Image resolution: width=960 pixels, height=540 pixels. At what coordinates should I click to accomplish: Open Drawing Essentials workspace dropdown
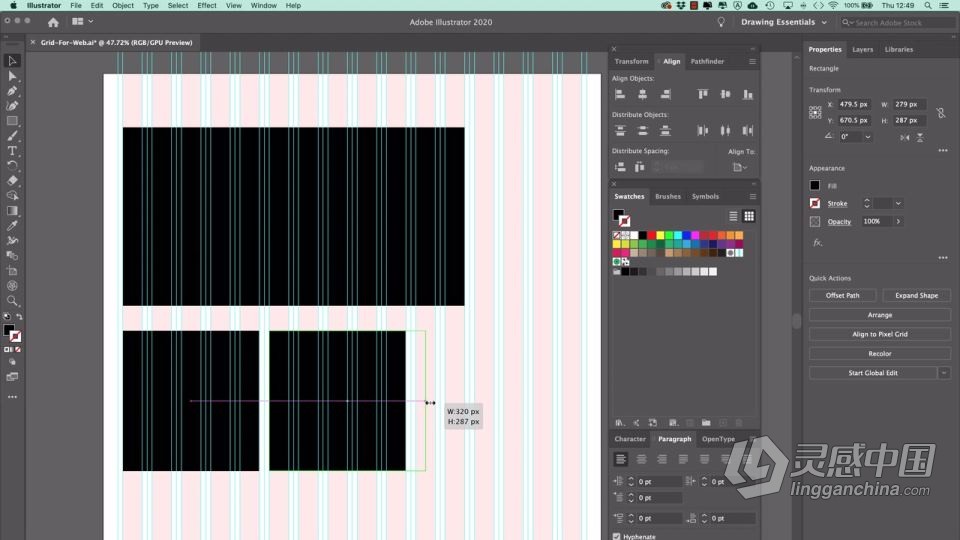tap(784, 22)
